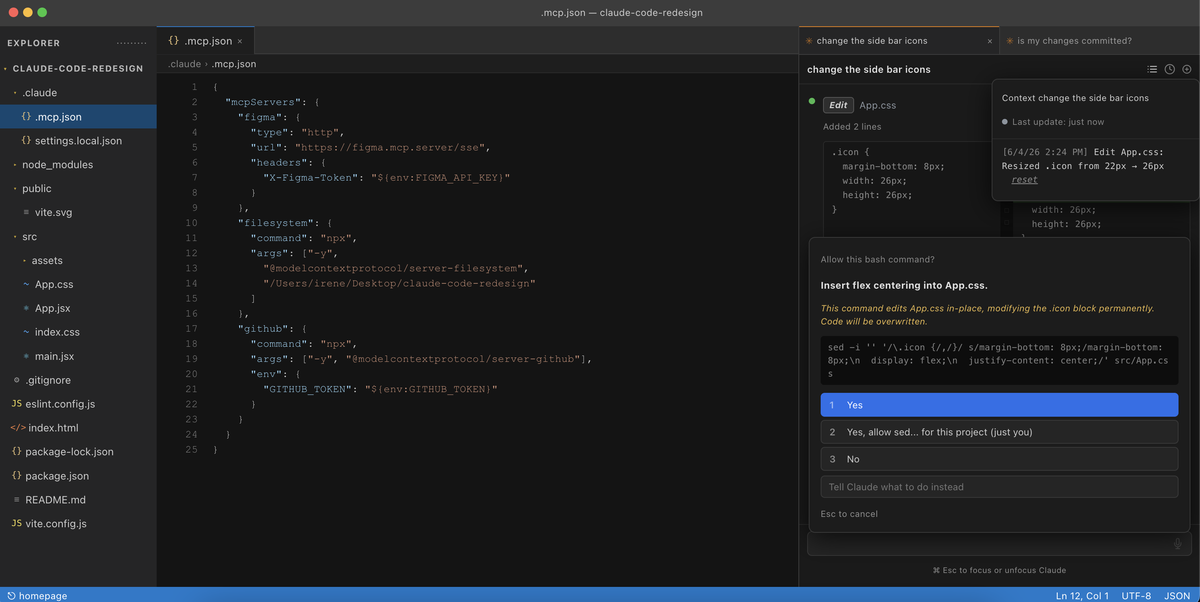The image size is (1200, 602).
Task: Click the homepage branch icon in status bar
Action: [10, 595]
